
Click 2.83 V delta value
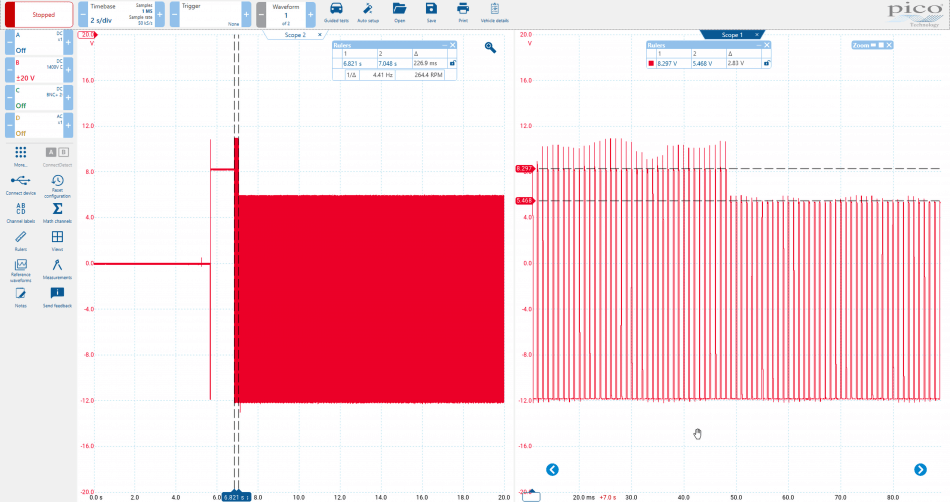pos(736,63)
